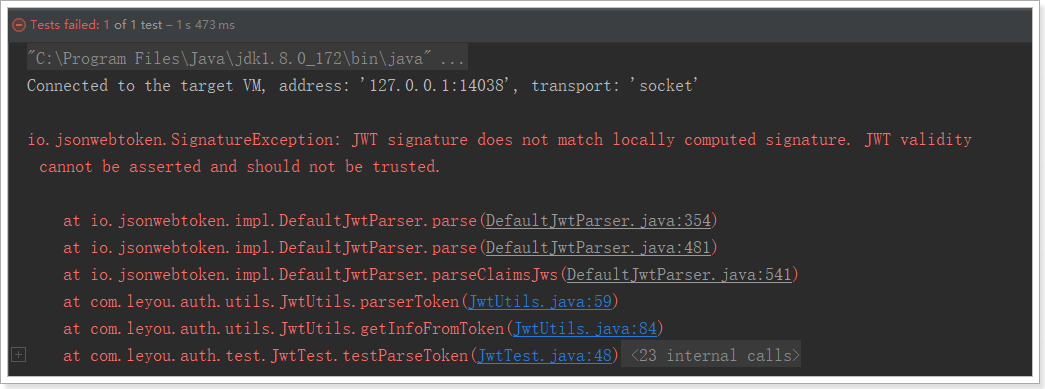1045x389 pixels.
Task: Click the SignatureException message line
Action: (500, 140)
